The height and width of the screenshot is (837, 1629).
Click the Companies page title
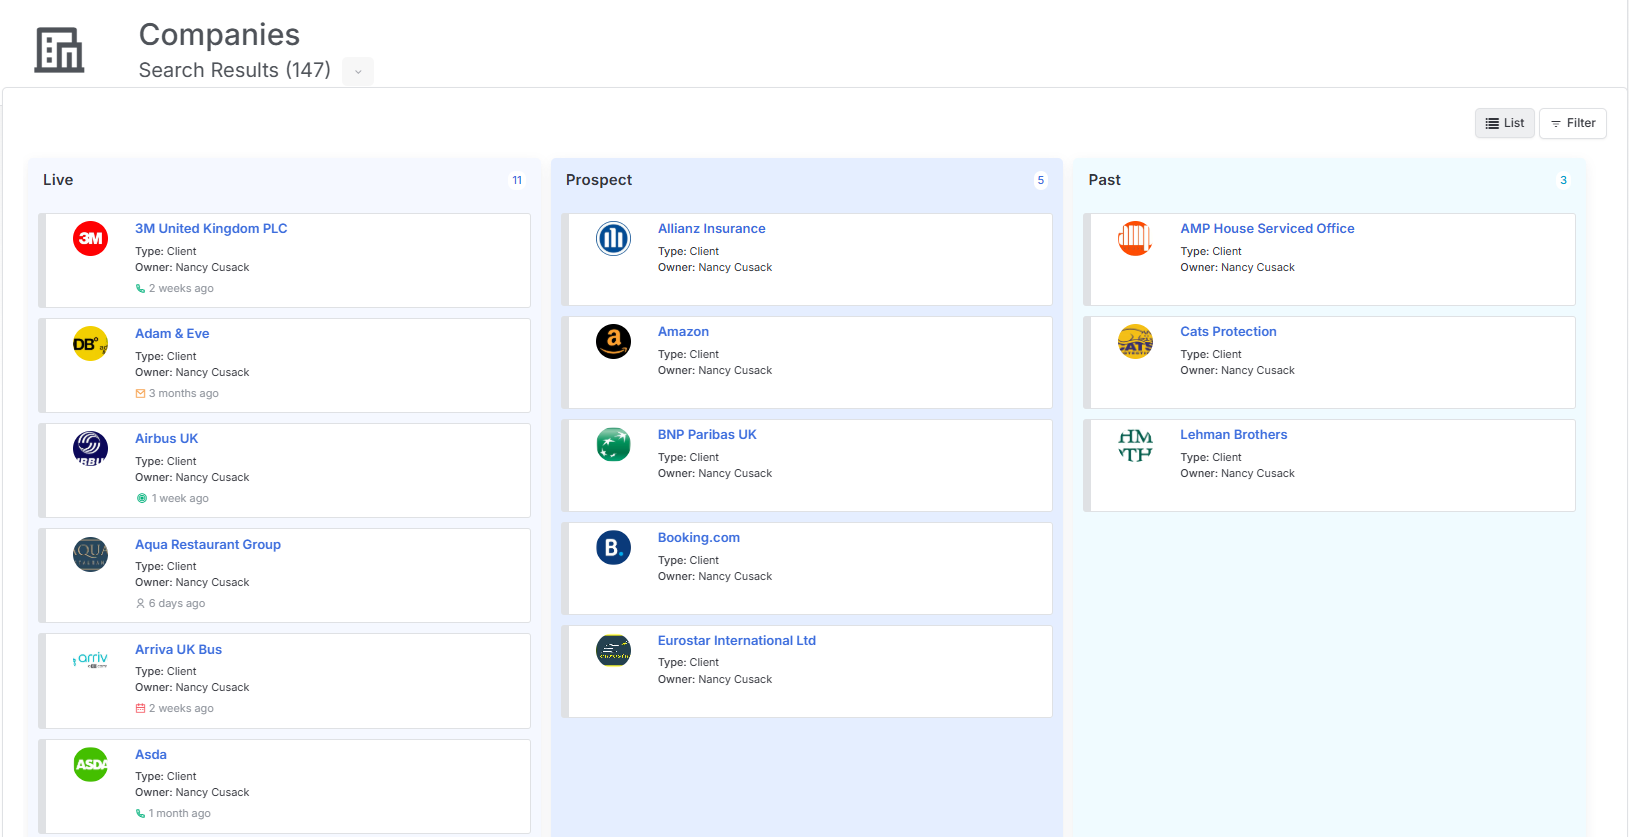coord(219,35)
